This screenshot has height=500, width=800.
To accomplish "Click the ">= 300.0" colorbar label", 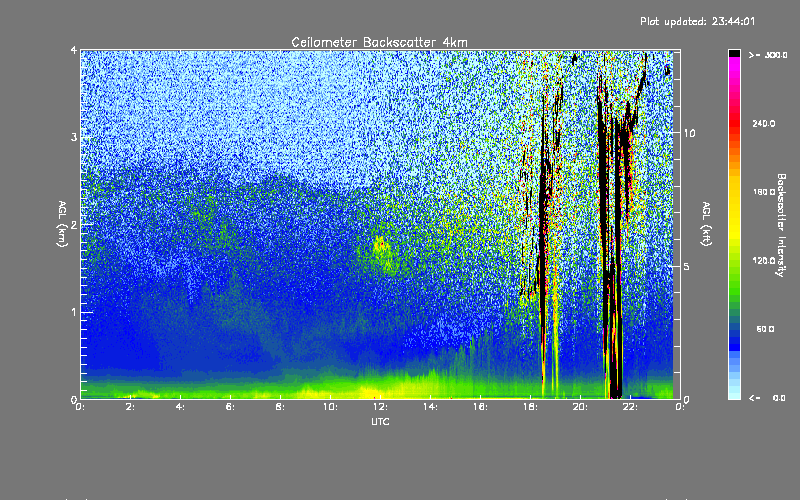I will tap(768, 55).
